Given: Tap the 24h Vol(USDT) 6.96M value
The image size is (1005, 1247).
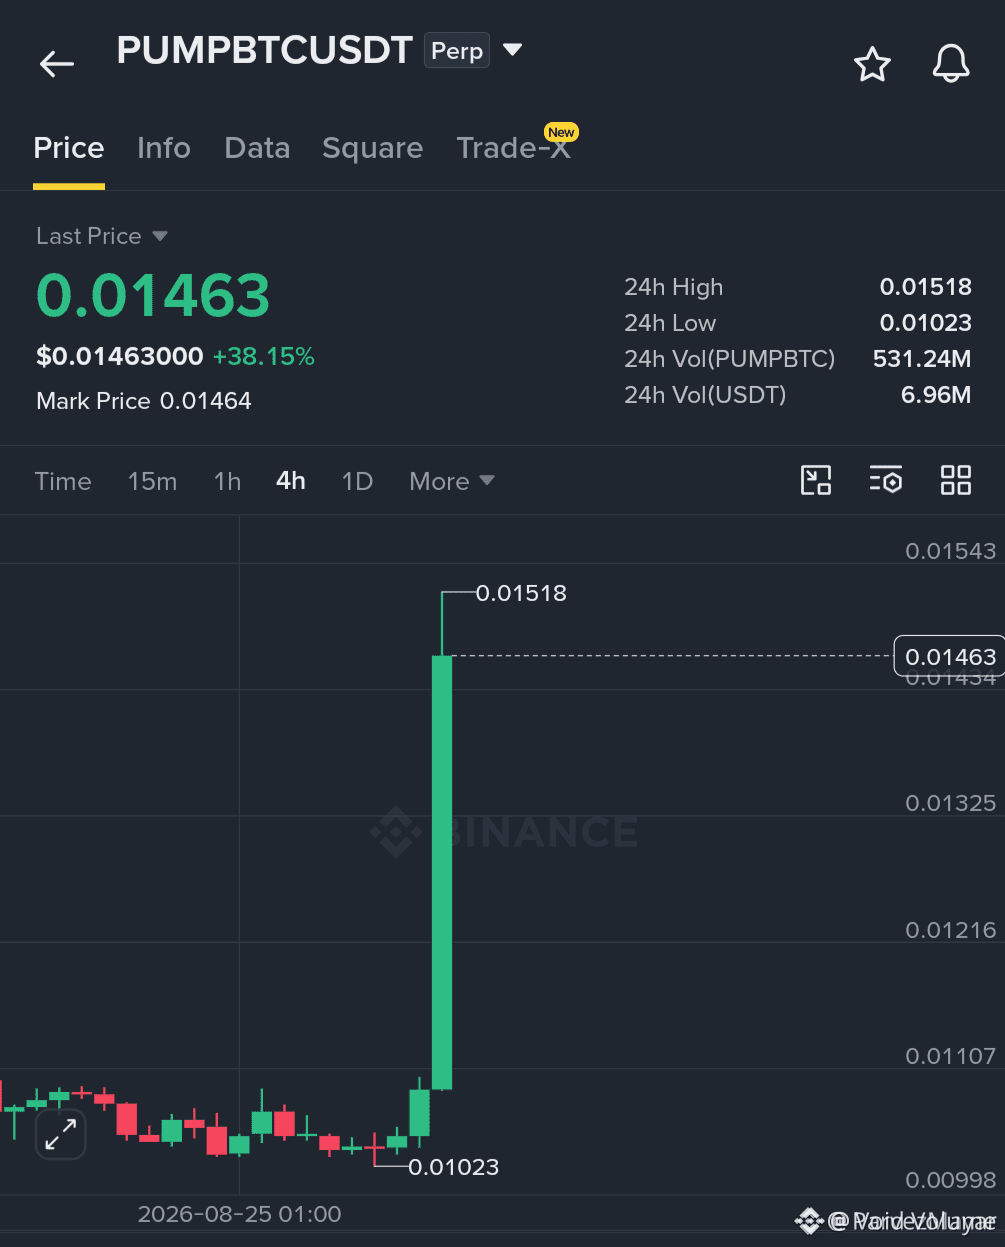Looking at the screenshot, I should click(936, 395).
